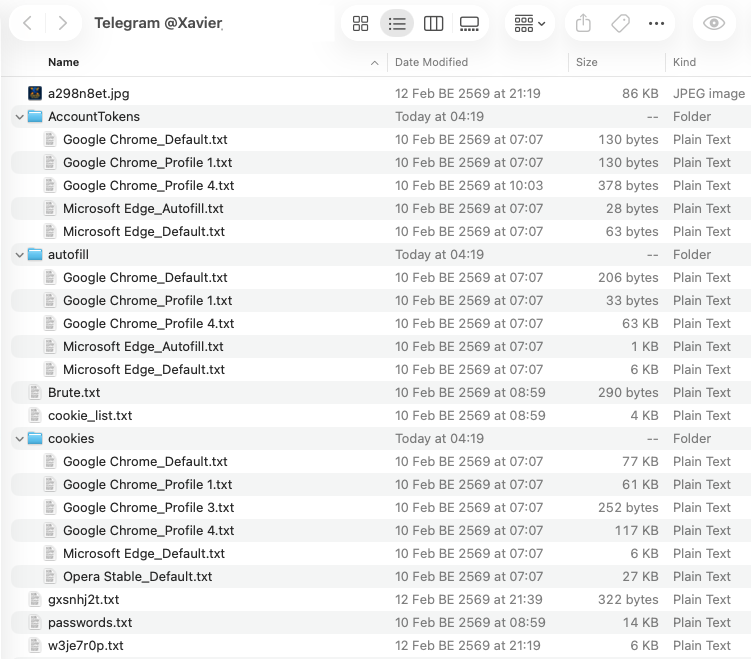The image size is (751, 659).
Task: Select Opera Stable_Default.txt in cookies
Action: click(x=137, y=577)
